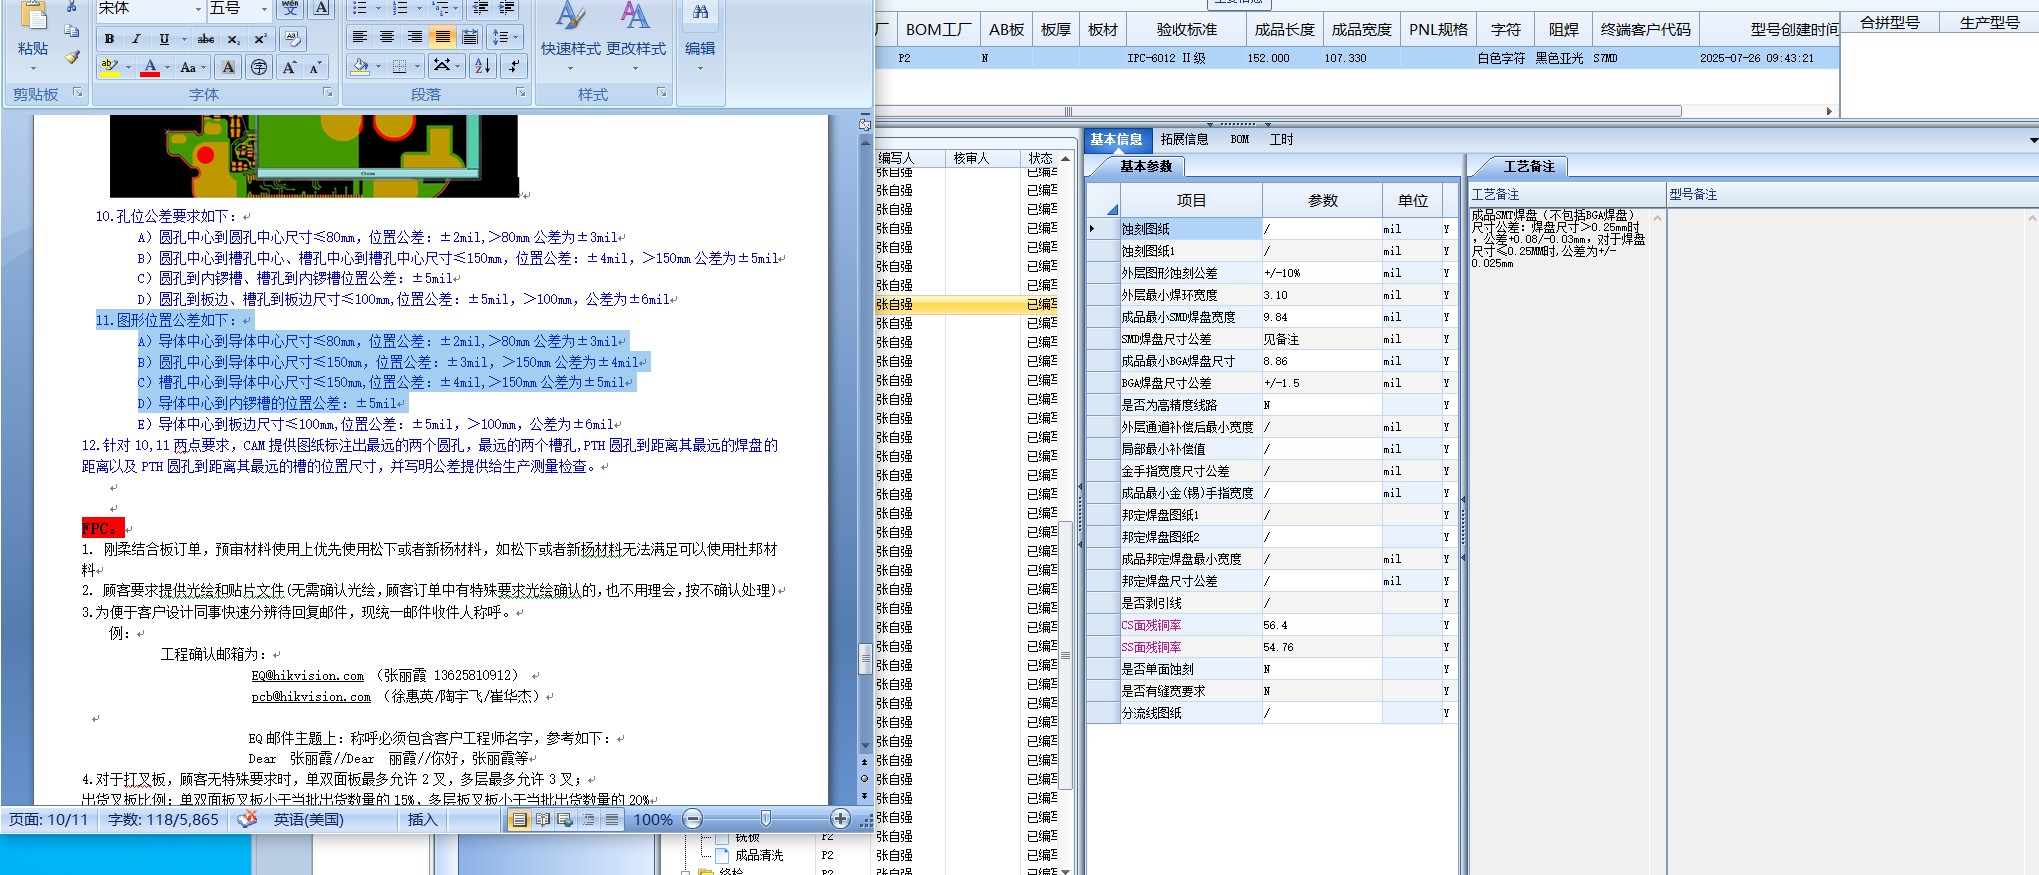The image size is (2039, 875).
Task: Click the Clear Formatting eraser icon
Action: click(x=293, y=39)
